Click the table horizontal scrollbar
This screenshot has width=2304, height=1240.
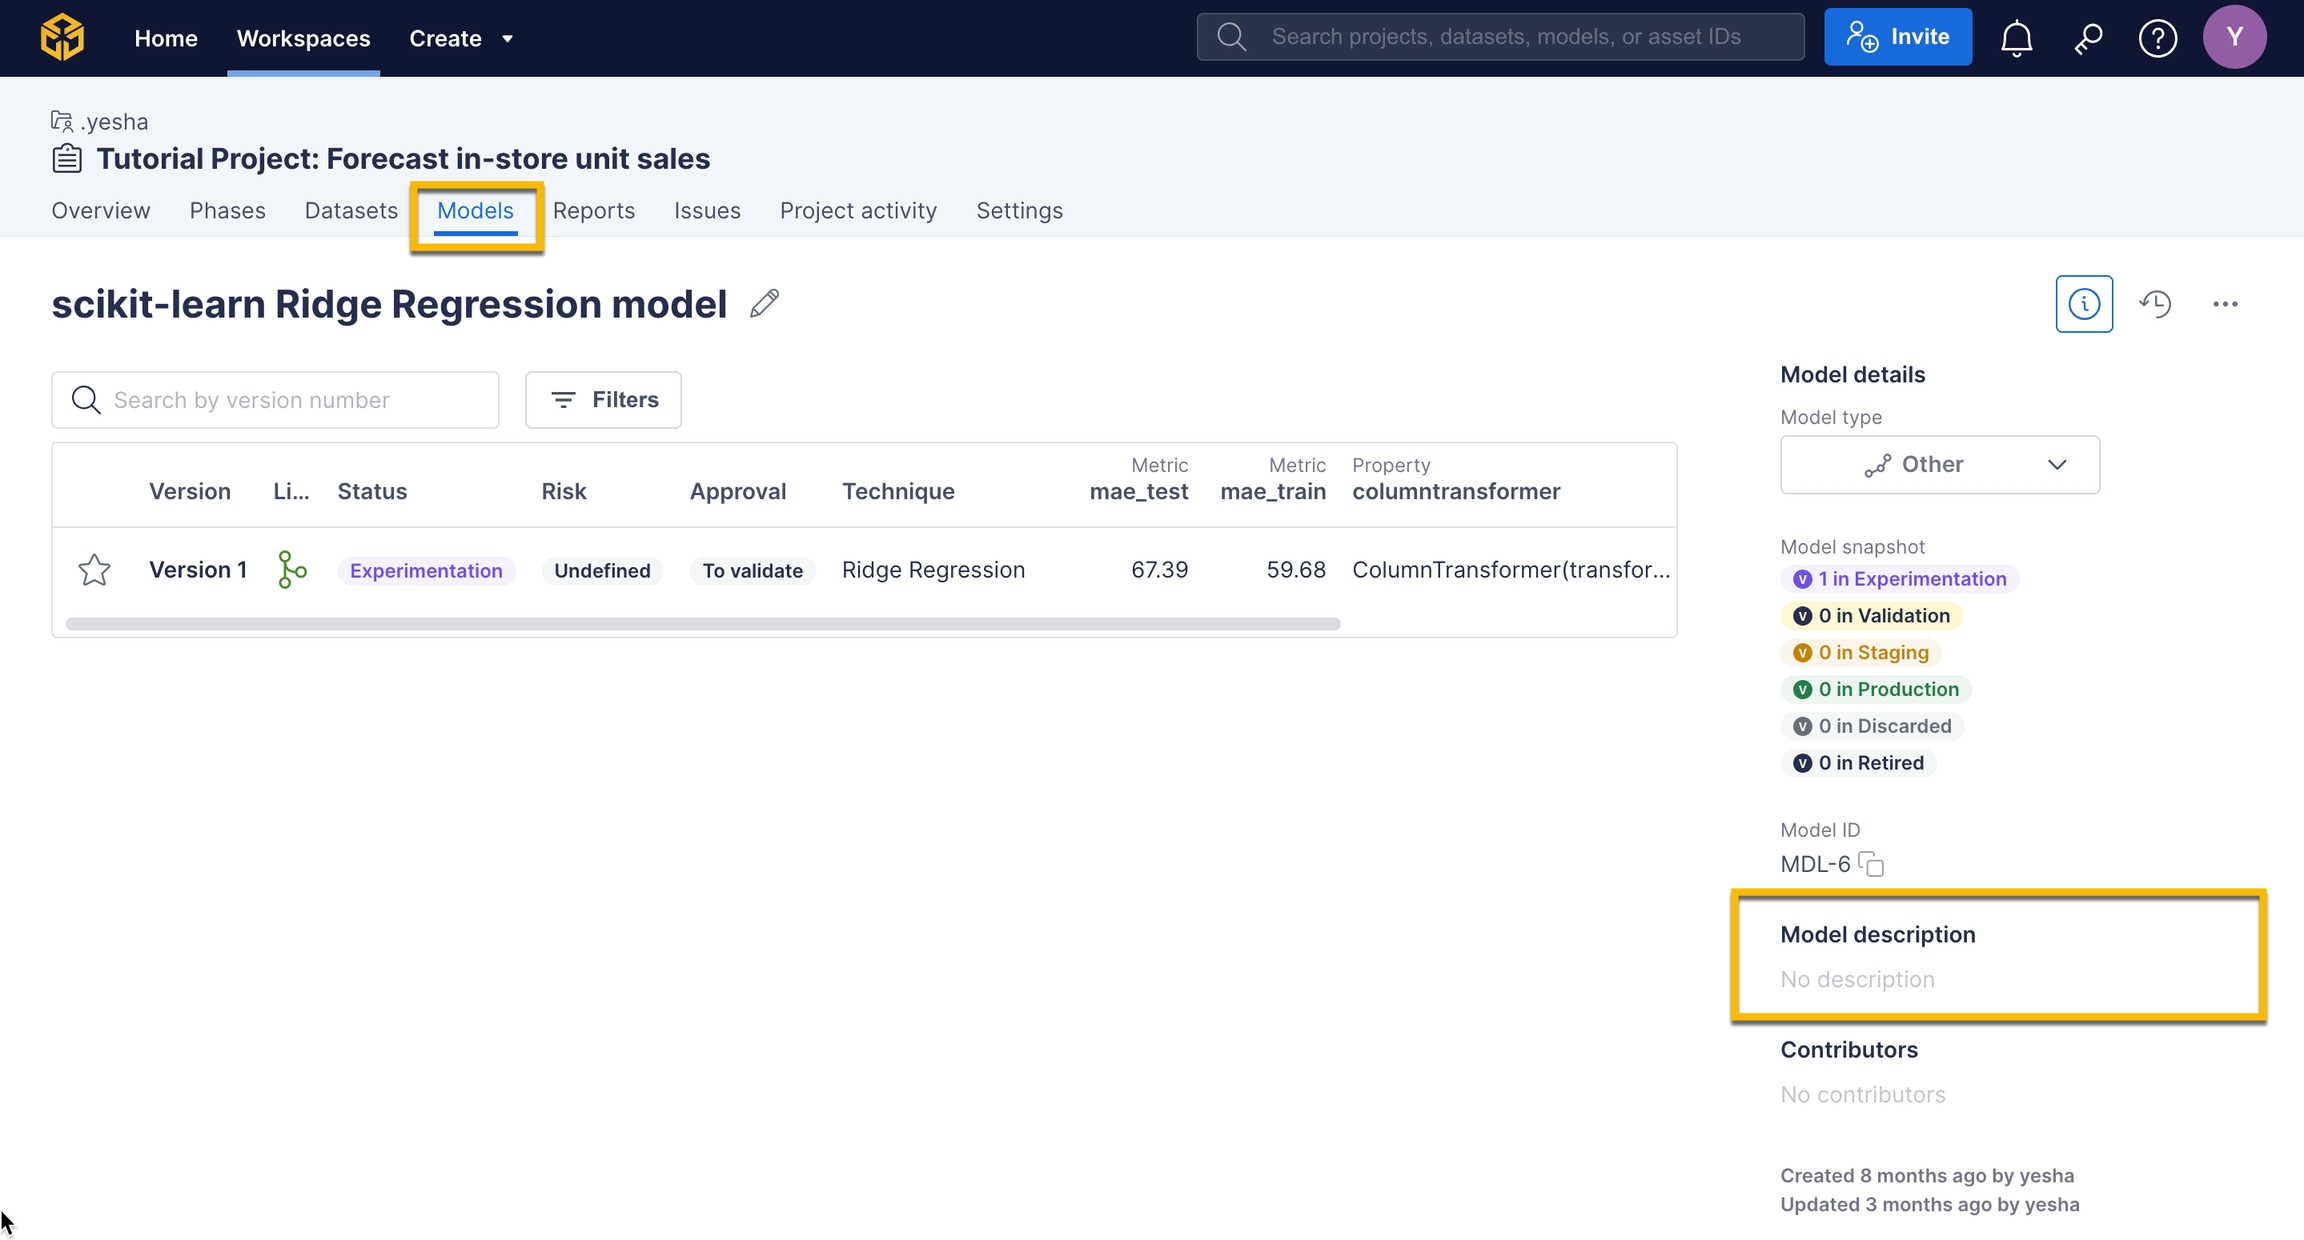pos(702,624)
